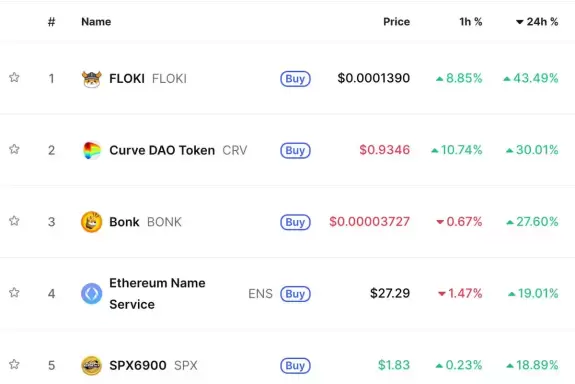Image resolution: width=575 pixels, height=384 pixels.
Task: Sort by the Name column header
Action: coord(96,22)
